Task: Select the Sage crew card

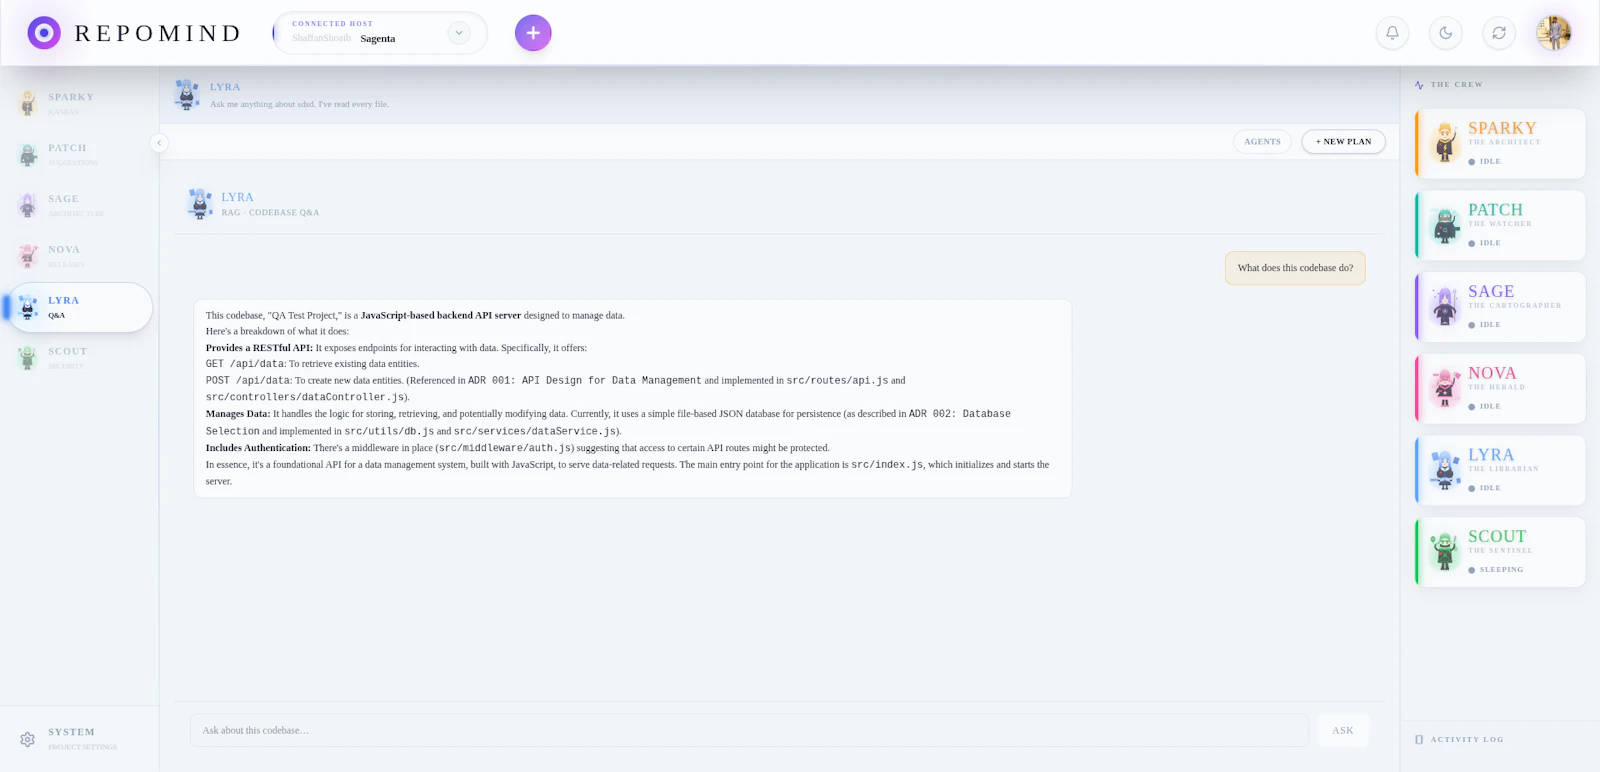Action: coord(1500,307)
